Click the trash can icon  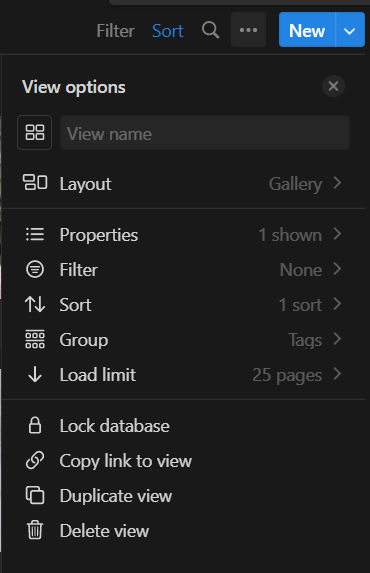[x=35, y=530]
